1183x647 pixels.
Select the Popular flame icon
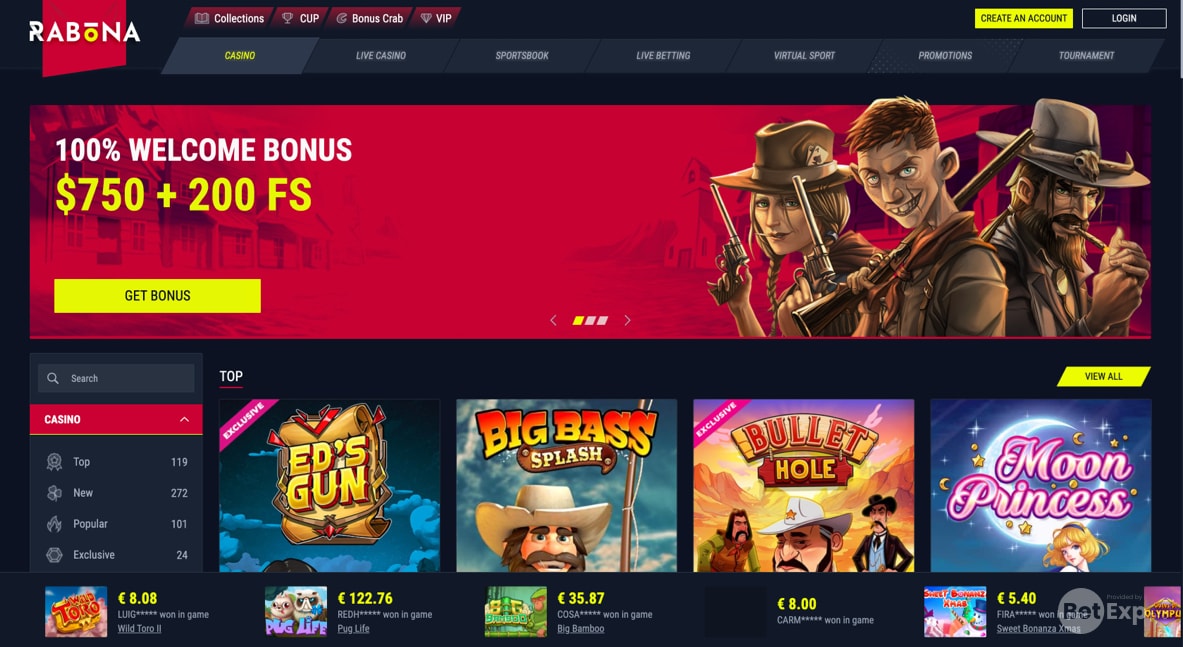[x=54, y=524]
